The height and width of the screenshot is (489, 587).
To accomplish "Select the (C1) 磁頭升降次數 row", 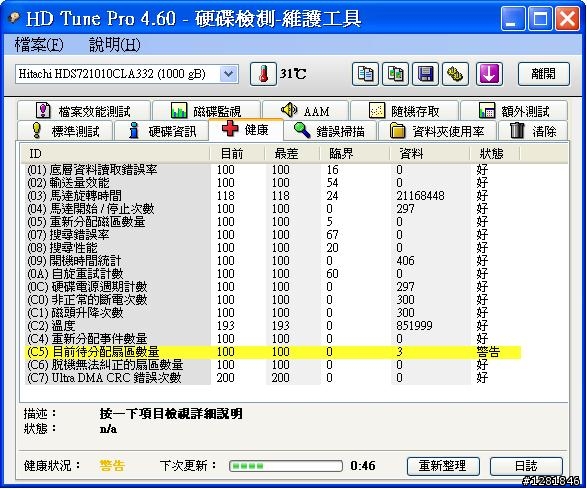I will point(273,313).
